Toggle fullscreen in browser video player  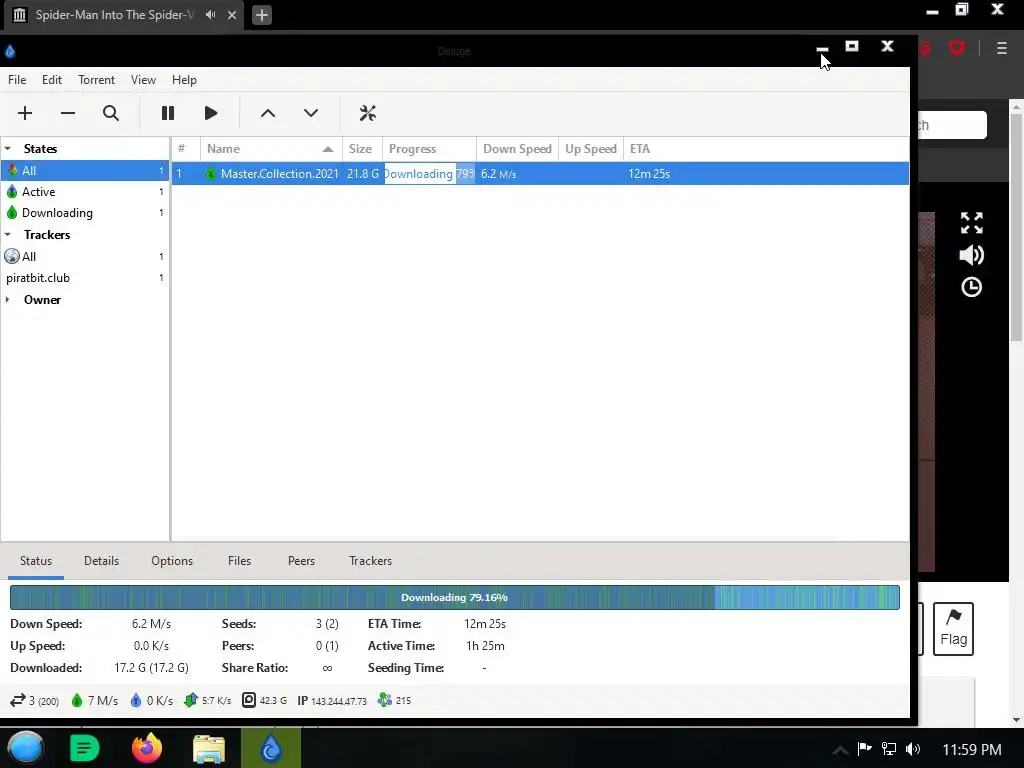[972, 223]
